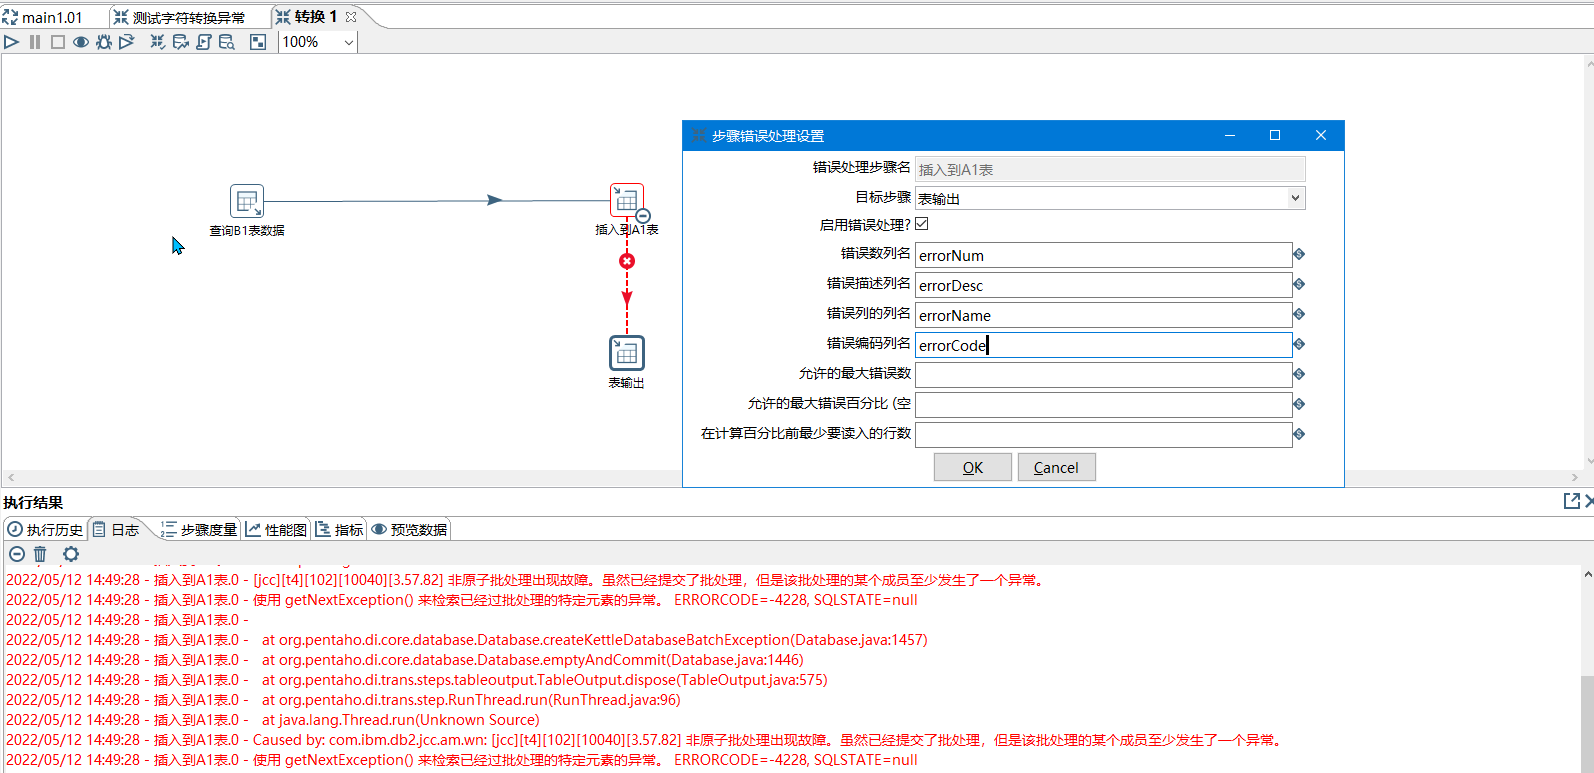Open the 性能图 tab
The width and height of the screenshot is (1594, 773).
(x=277, y=530)
